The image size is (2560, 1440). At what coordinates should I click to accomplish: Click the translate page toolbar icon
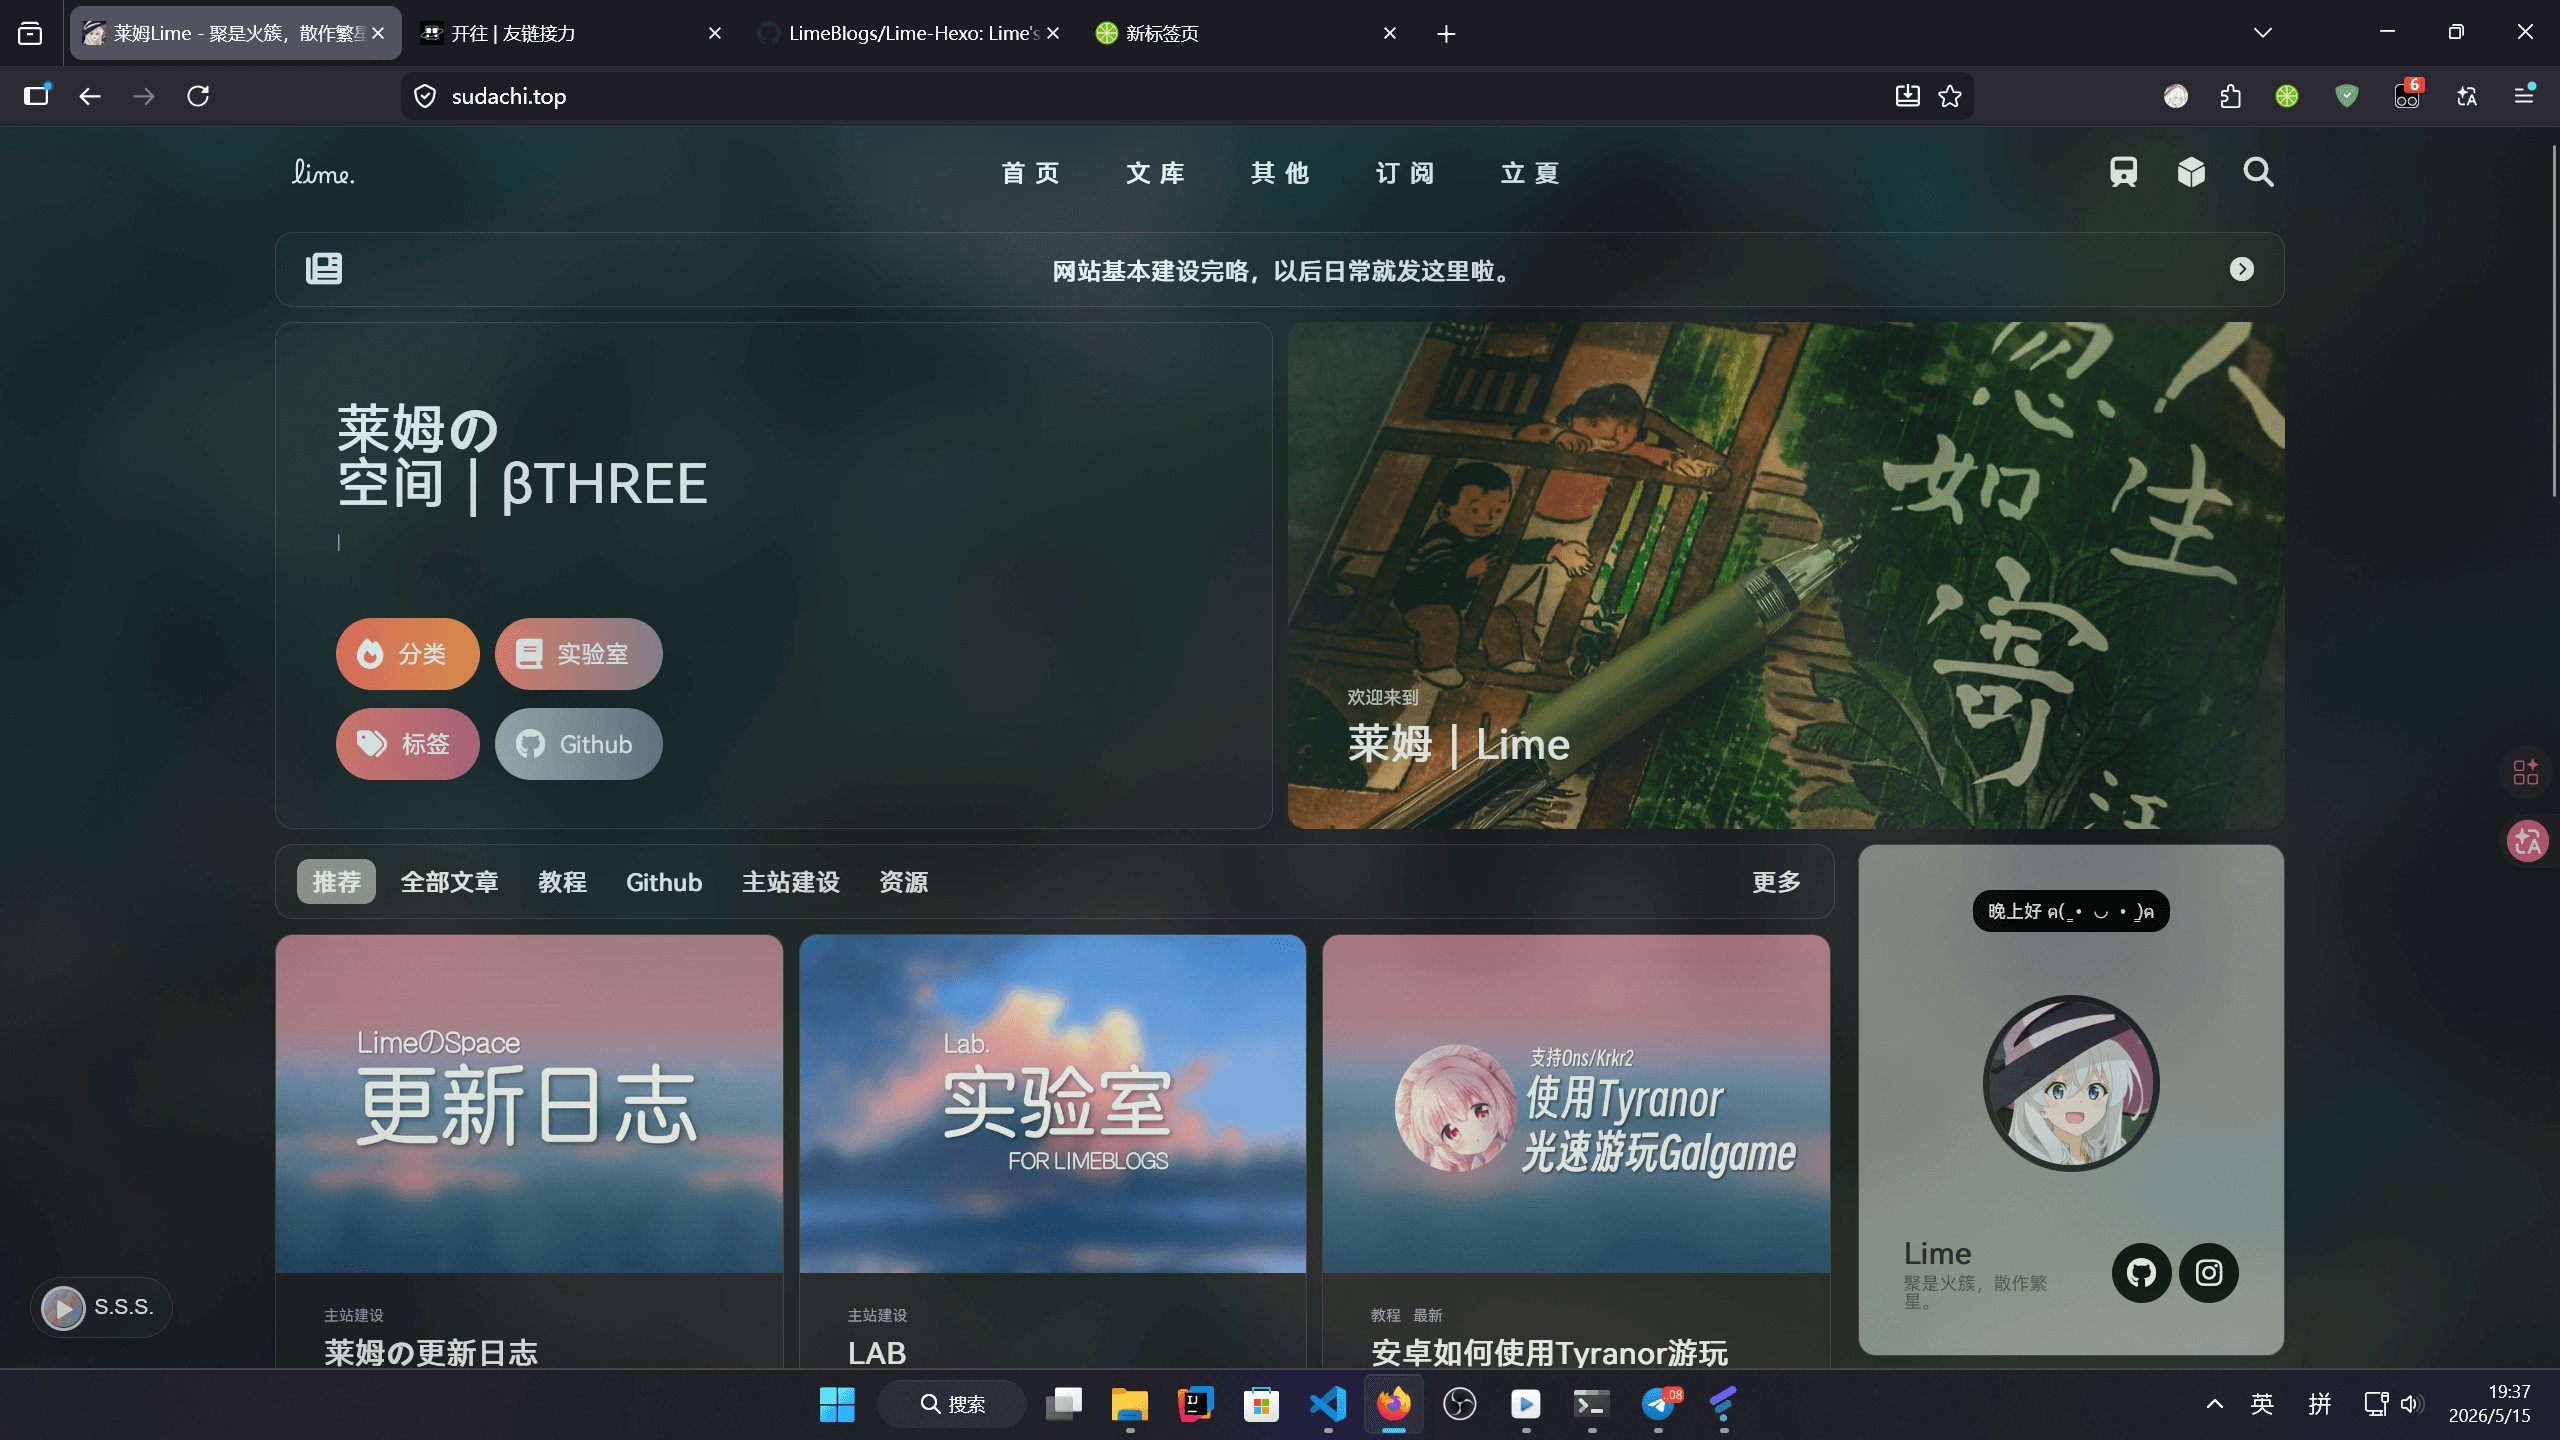2467,96
